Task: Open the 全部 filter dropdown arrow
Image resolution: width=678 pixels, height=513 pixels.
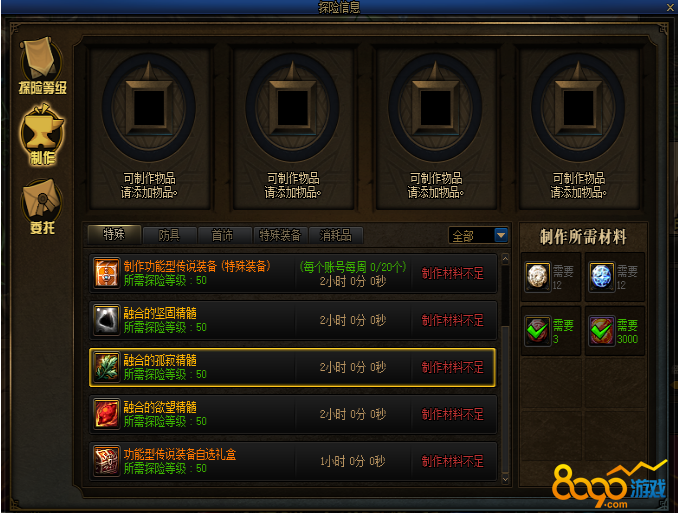Action: (x=501, y=235)
